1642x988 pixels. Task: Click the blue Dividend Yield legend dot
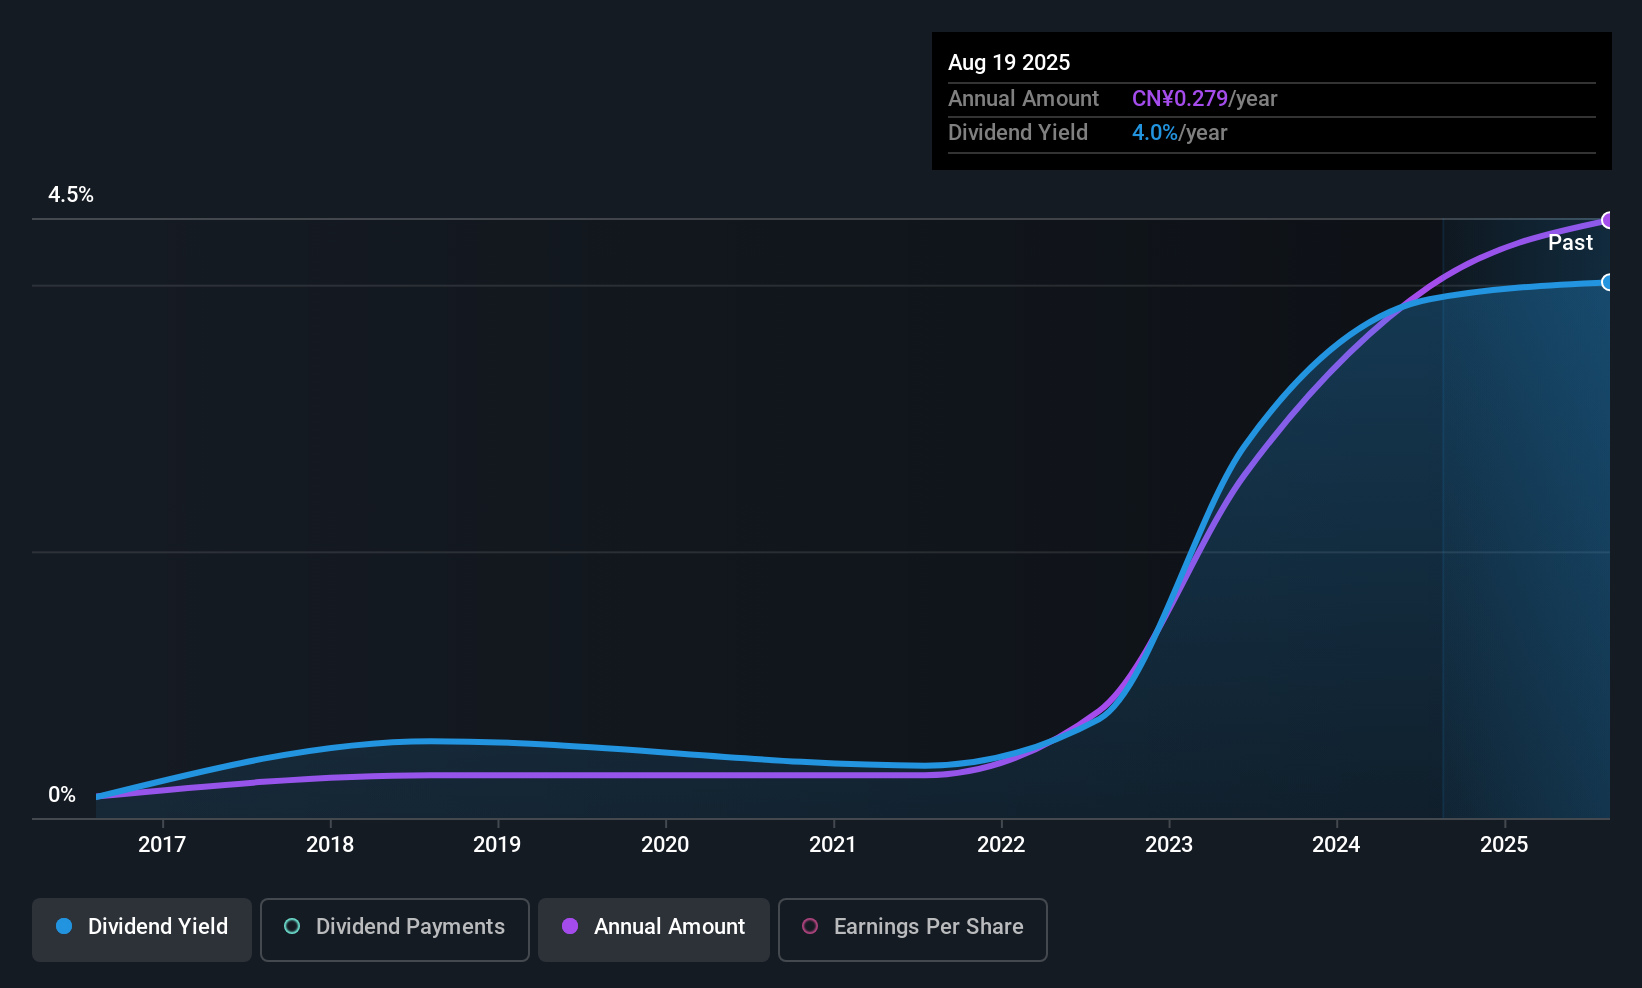point(63,927)
